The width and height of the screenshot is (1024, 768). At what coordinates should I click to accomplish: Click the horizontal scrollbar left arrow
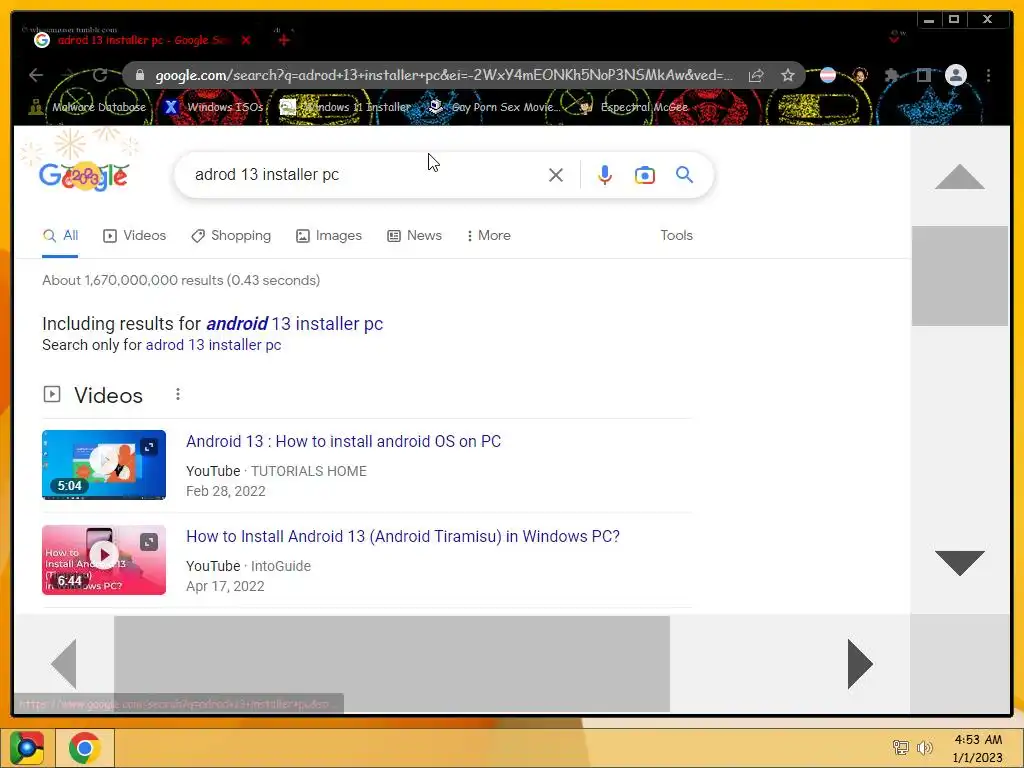63,664
